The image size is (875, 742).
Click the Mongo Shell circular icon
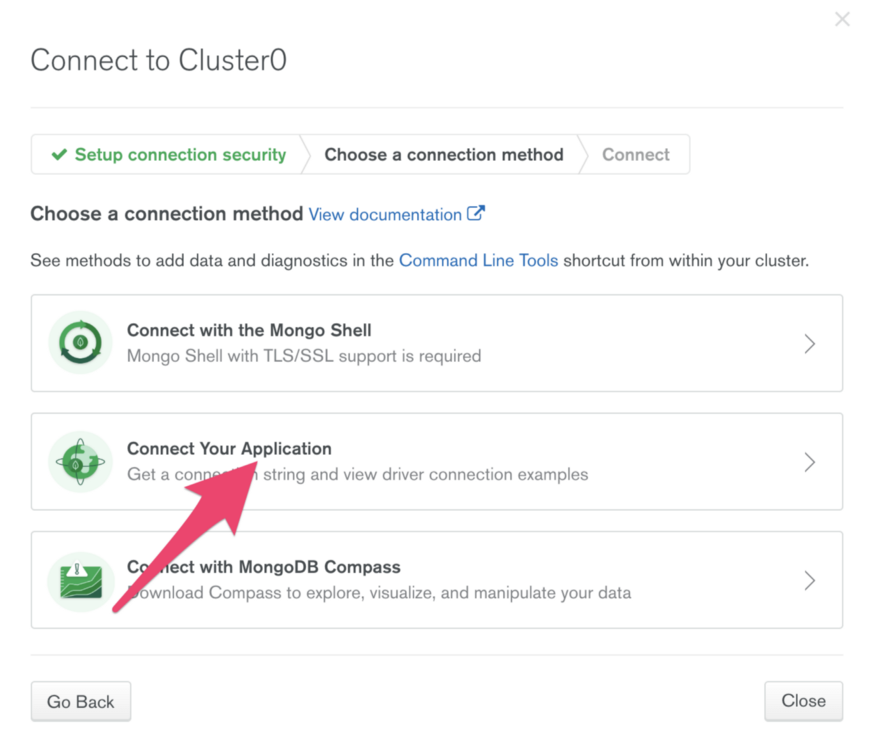coord(80,343)
